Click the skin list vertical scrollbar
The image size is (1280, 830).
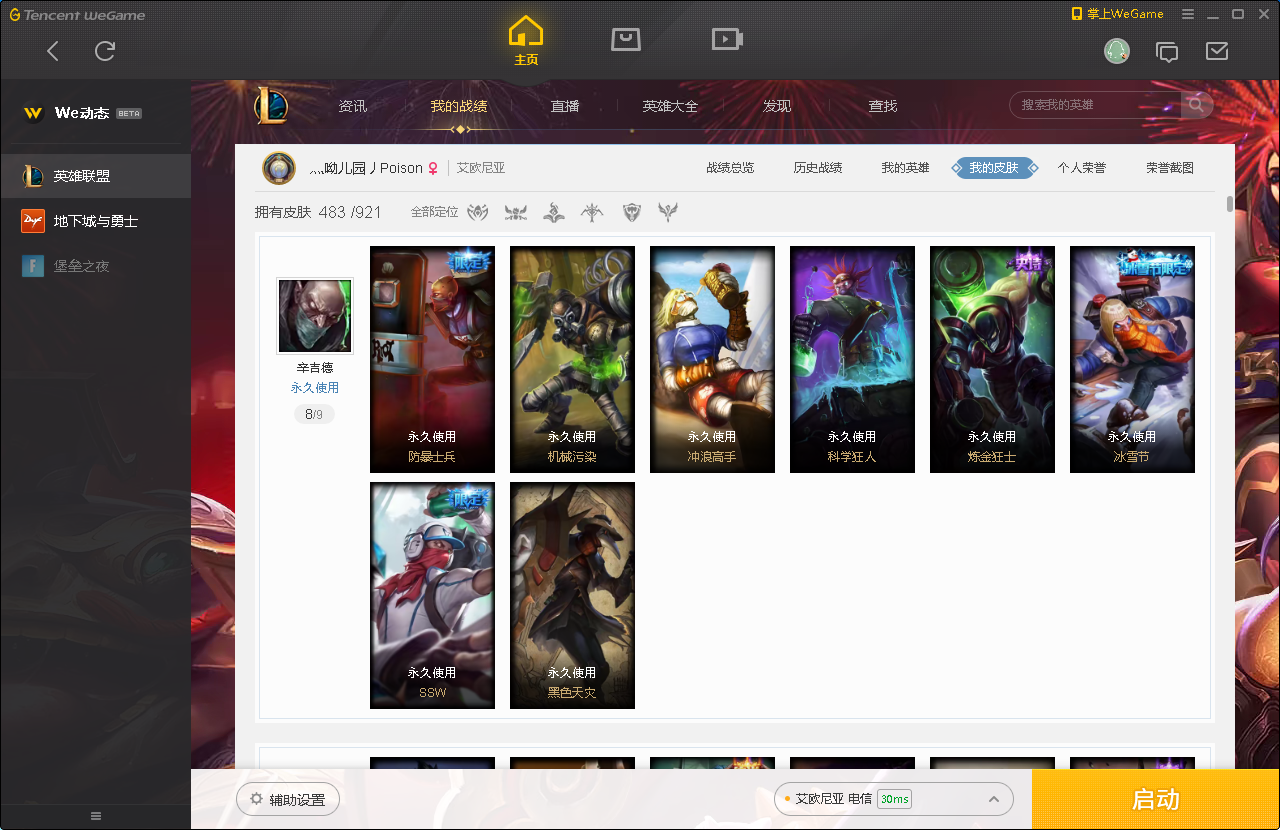(x=1229, y=204)
